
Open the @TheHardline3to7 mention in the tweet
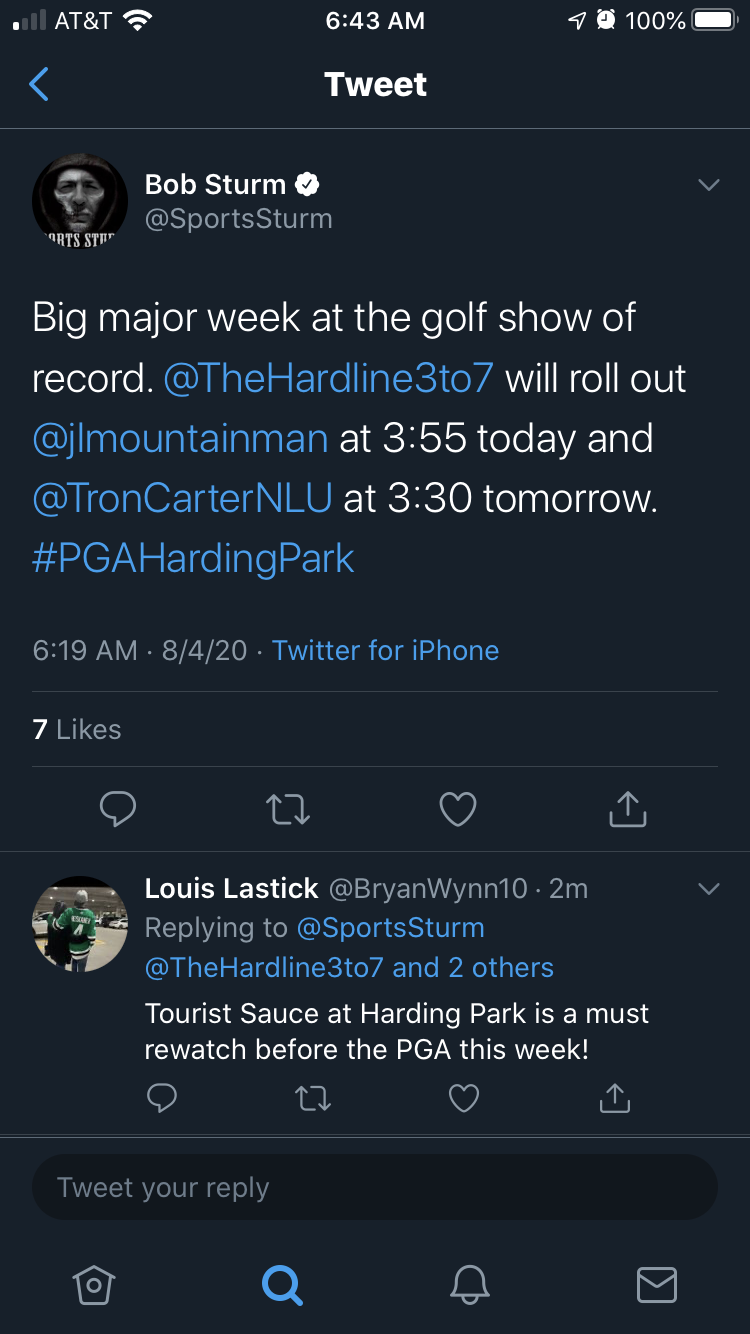click(328, 379)
